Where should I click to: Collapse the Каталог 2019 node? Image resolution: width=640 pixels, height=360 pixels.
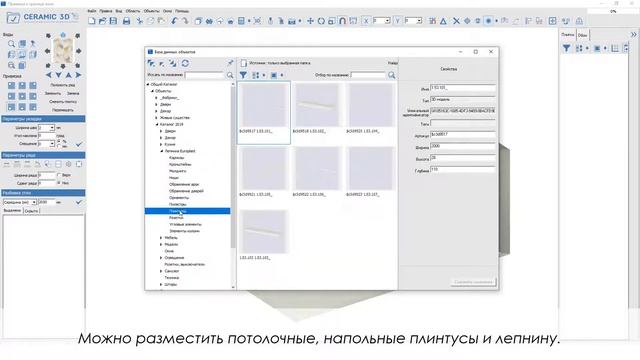[x=157, y=124]
